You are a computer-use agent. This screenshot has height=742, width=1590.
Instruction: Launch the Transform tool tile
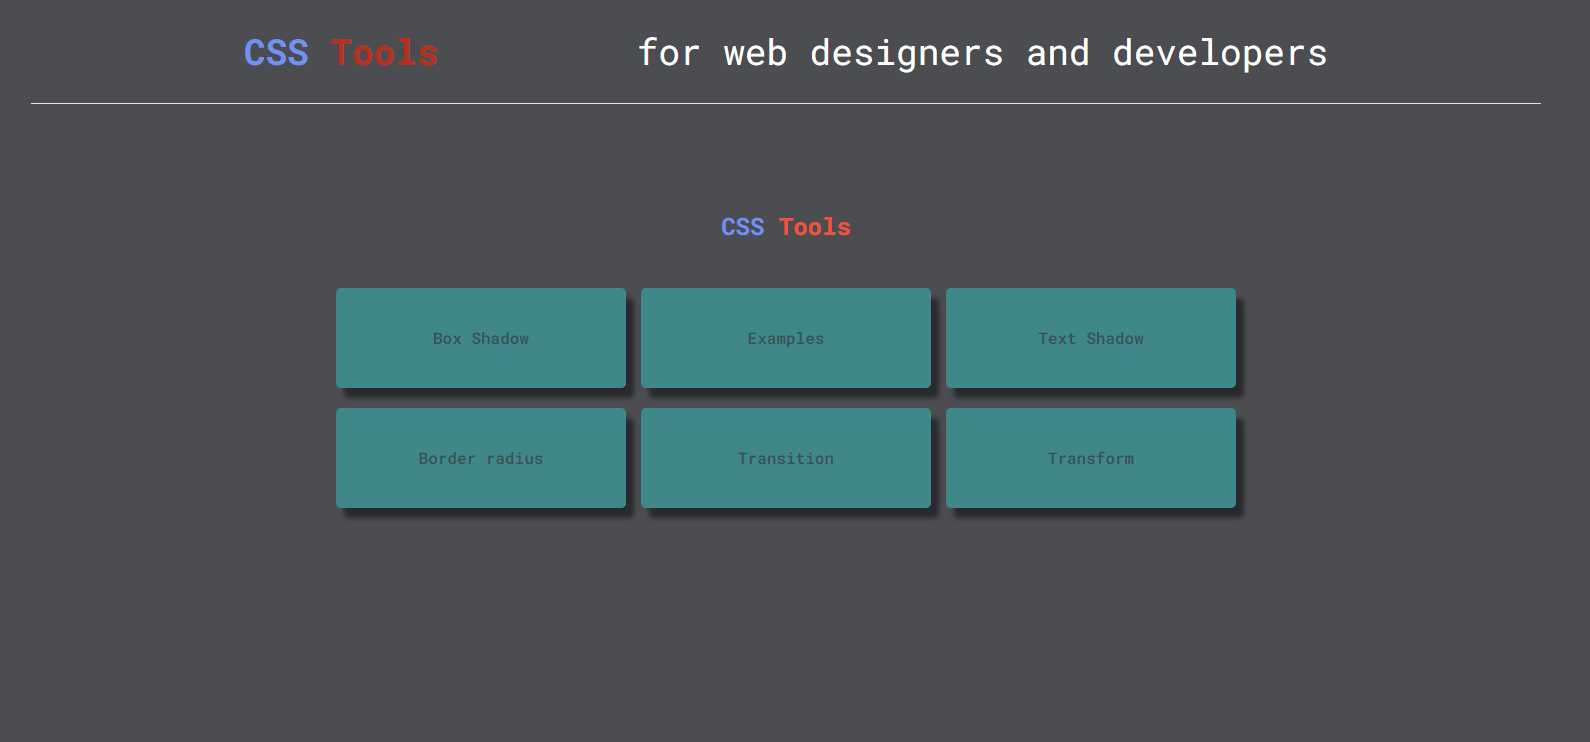(1091, 458)
